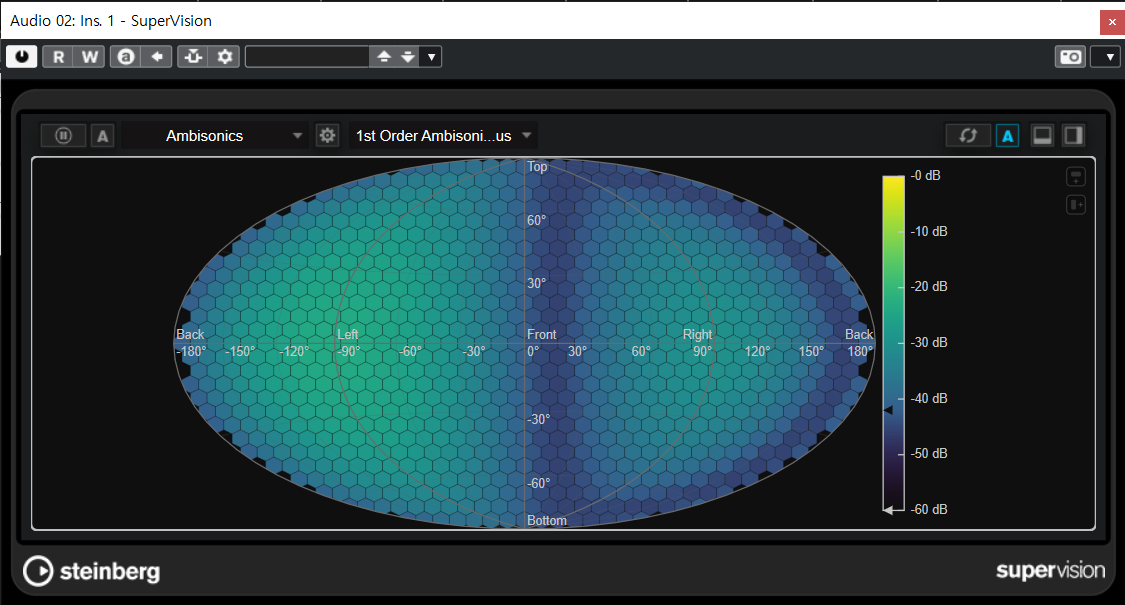Toggle the plug-in power bypass button
The width and height of the screenshot is (1125, 605).
tap(22, 57)
